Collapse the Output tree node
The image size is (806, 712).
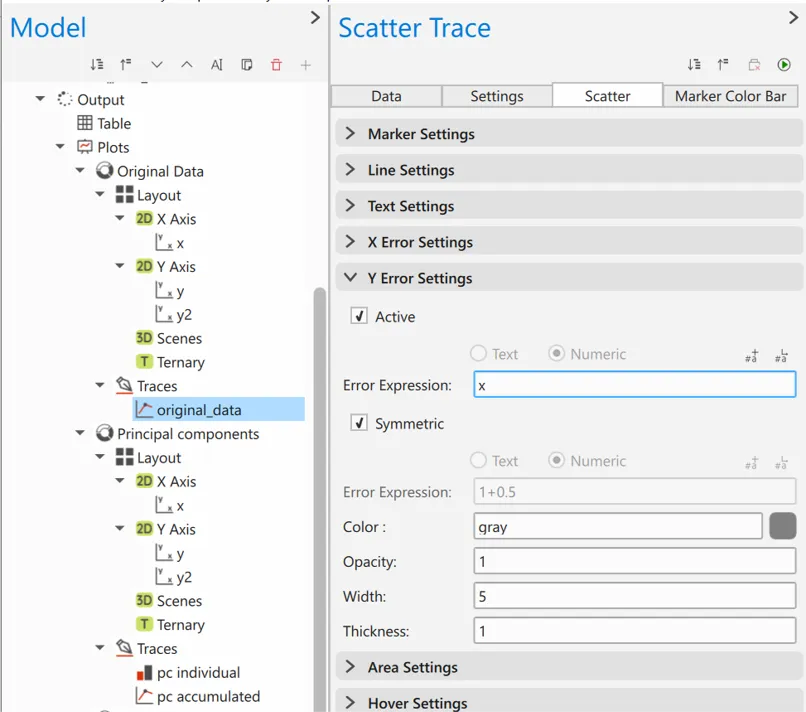(x=40, y=99)
